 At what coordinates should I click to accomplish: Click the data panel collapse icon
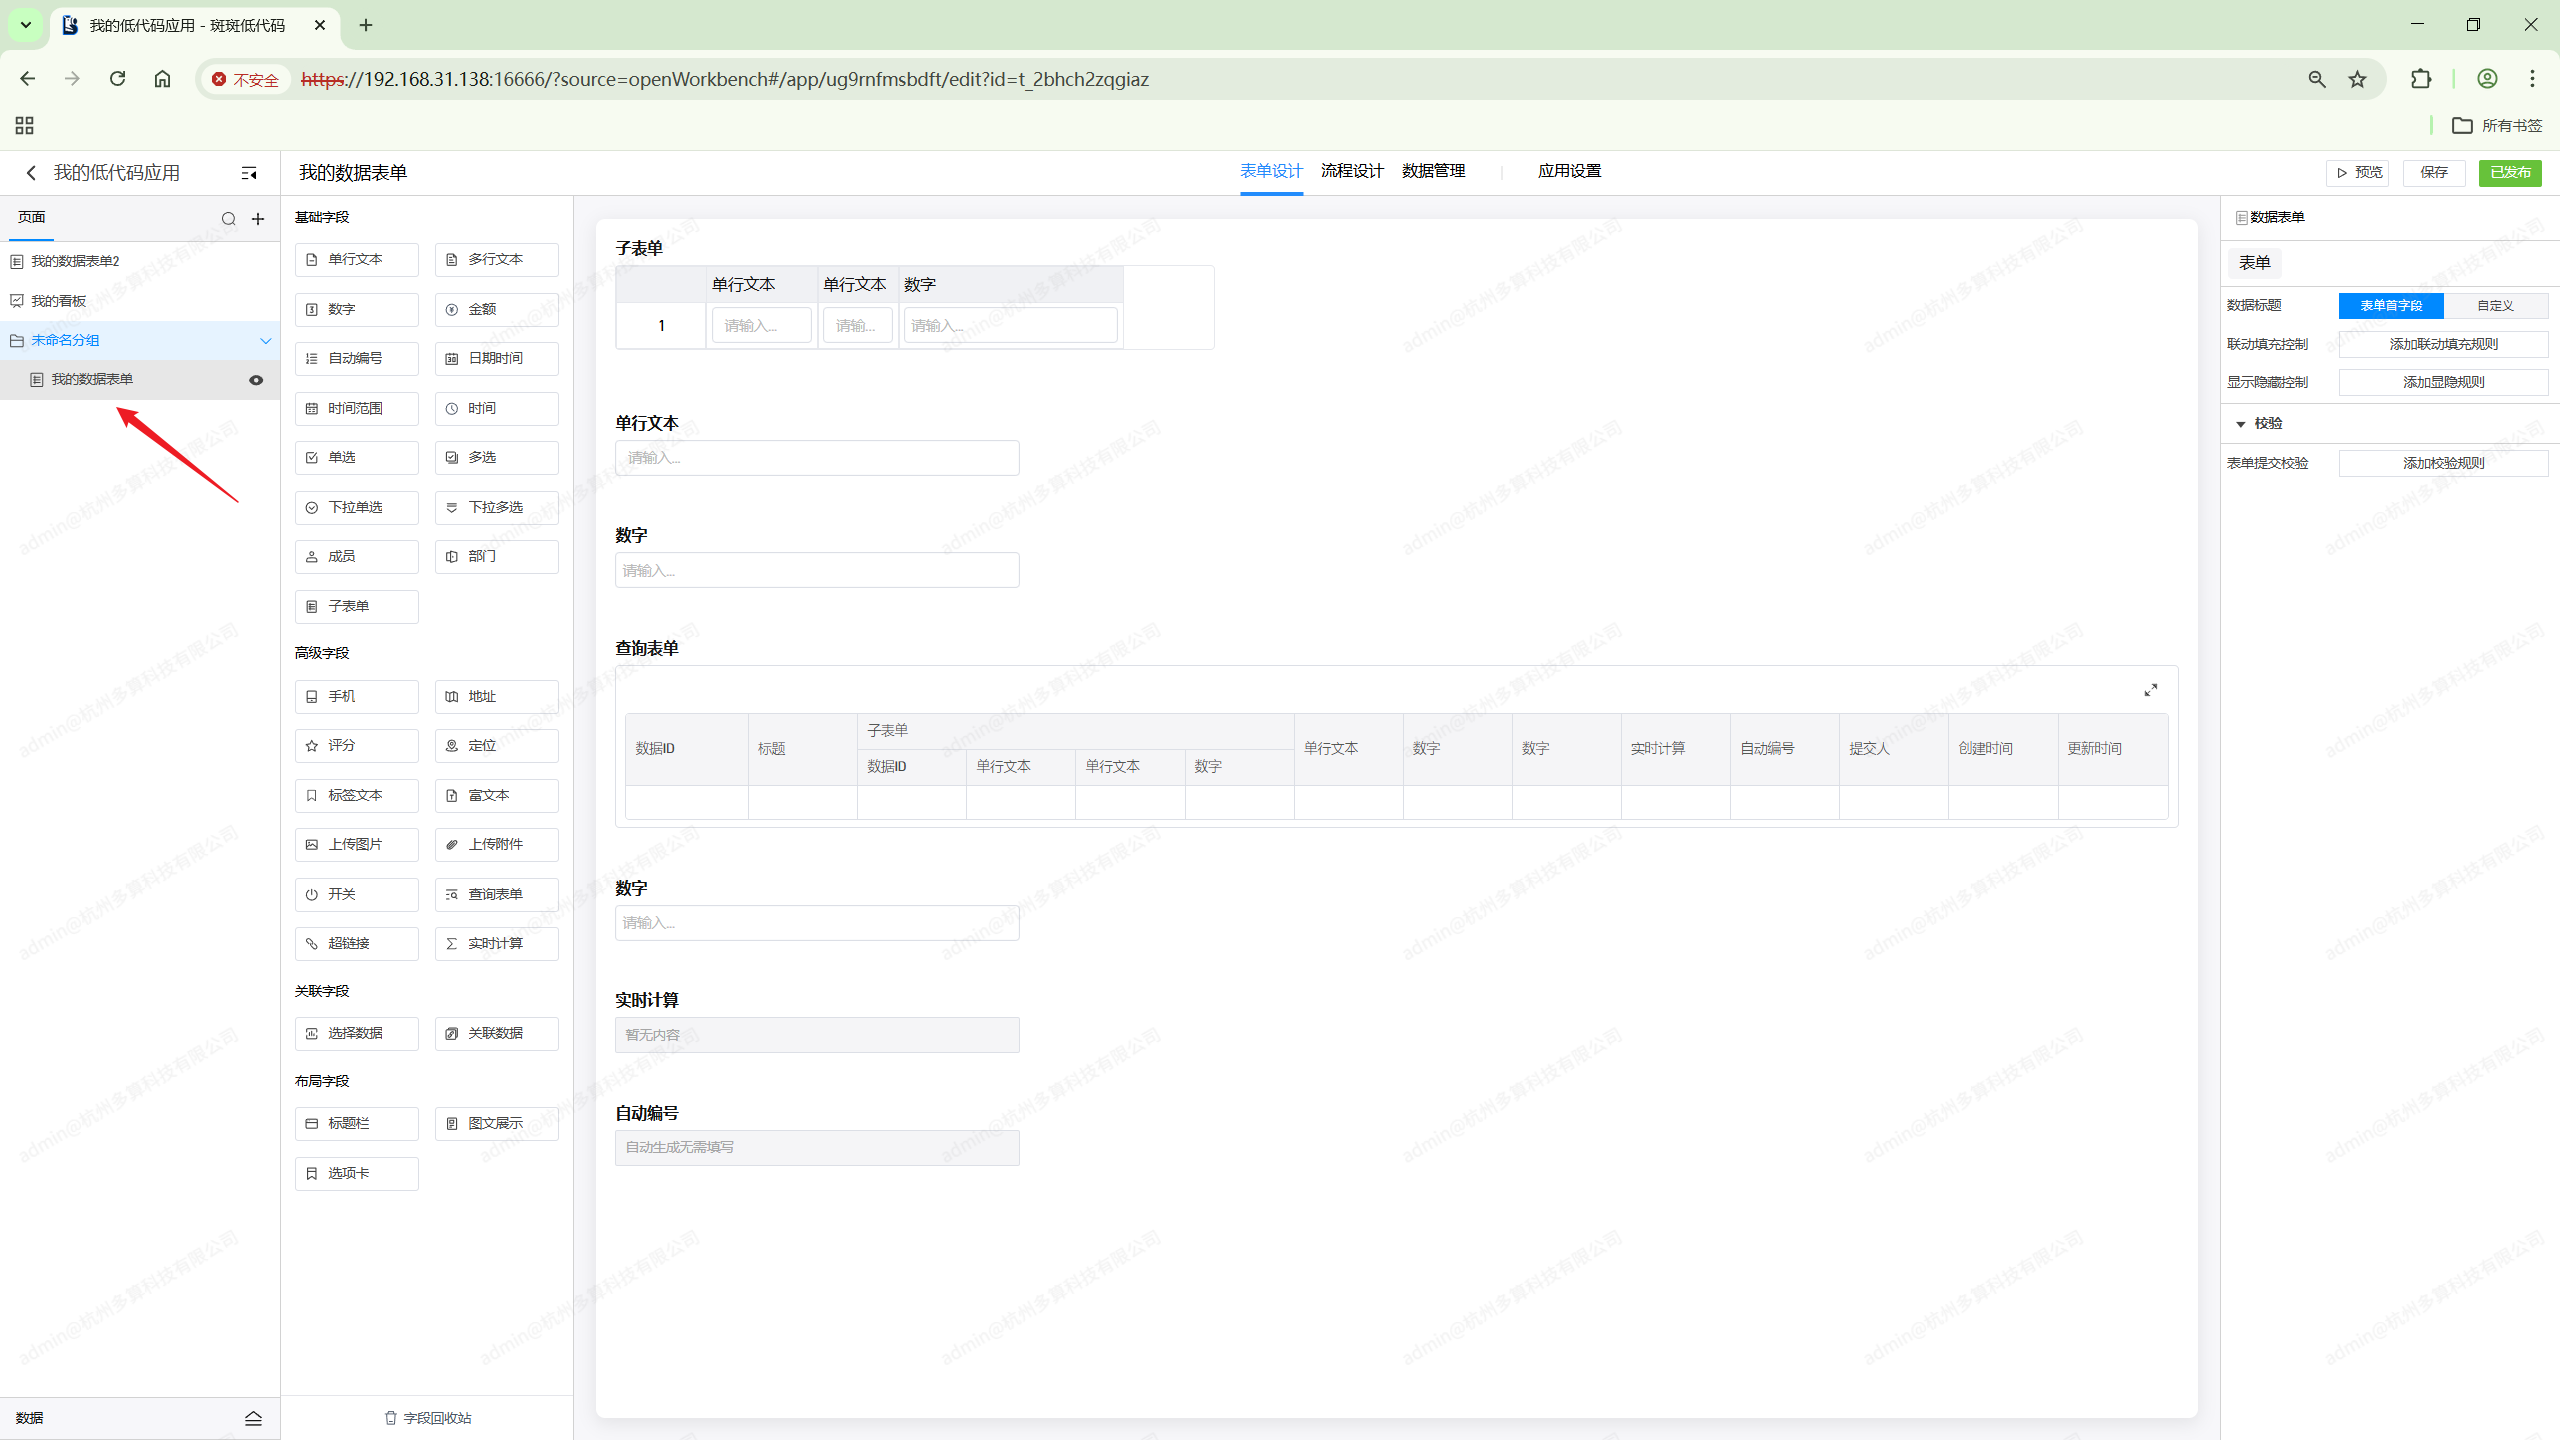[x=253, y=1418]
